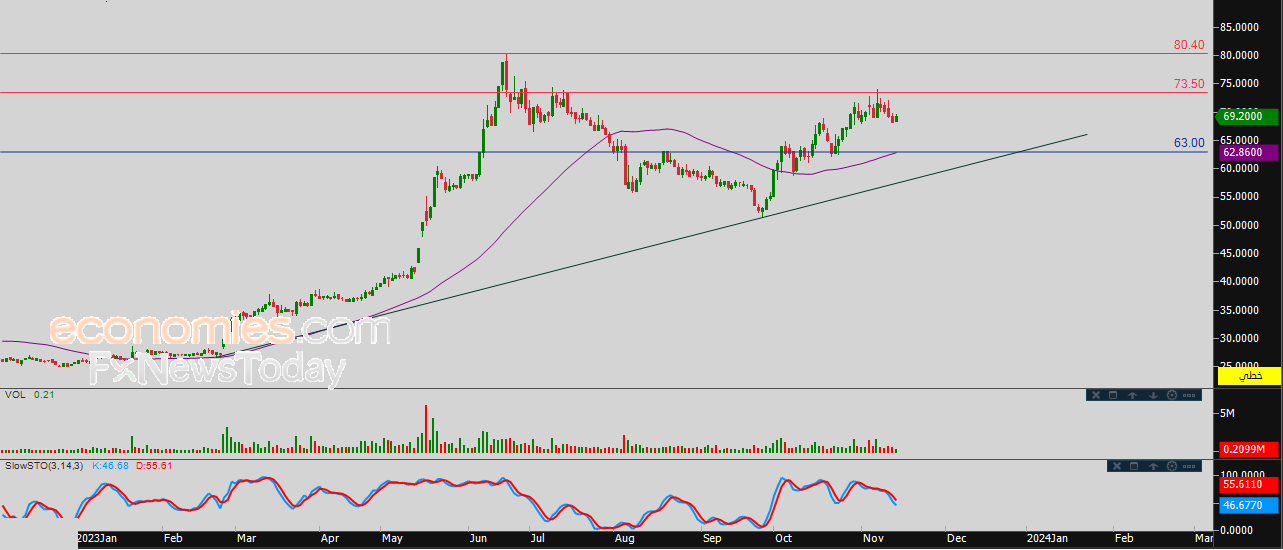Open more options for VOL panel
Screen dimensions: 1283x550
(x=1189, y=395)
